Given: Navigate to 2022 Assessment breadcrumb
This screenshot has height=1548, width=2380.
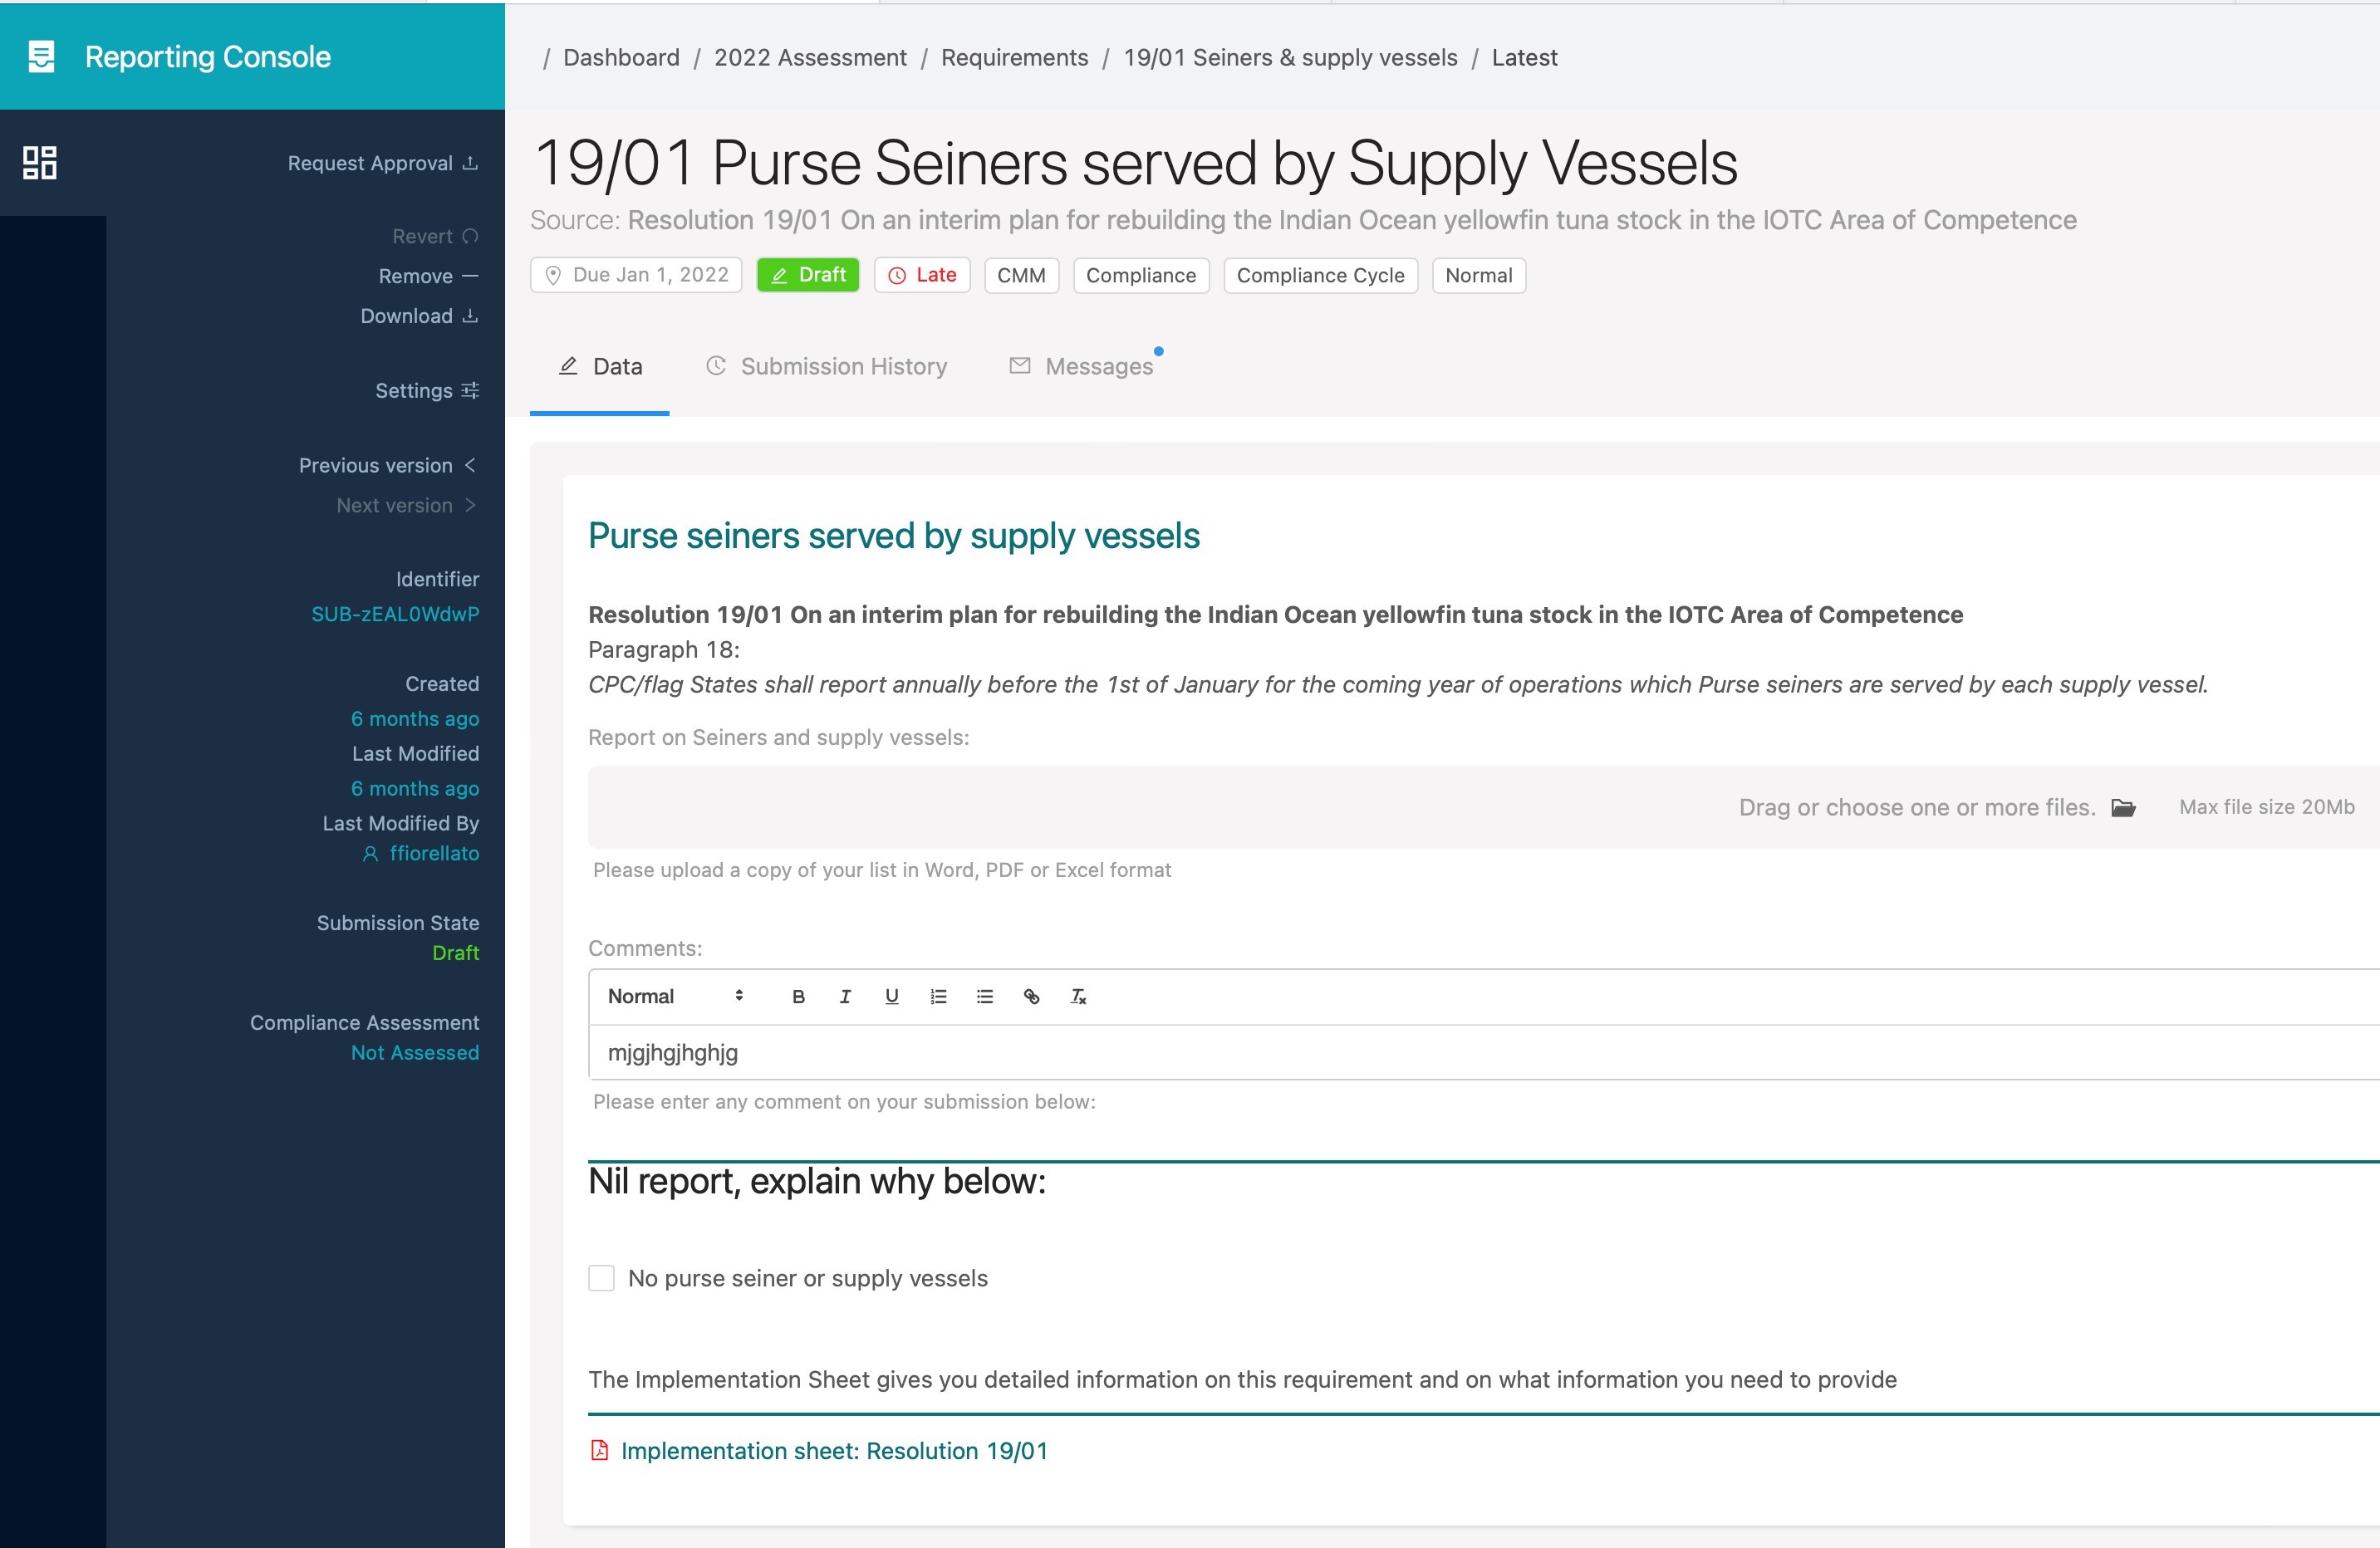Looking at the screenshot, I should pos(810,58).
